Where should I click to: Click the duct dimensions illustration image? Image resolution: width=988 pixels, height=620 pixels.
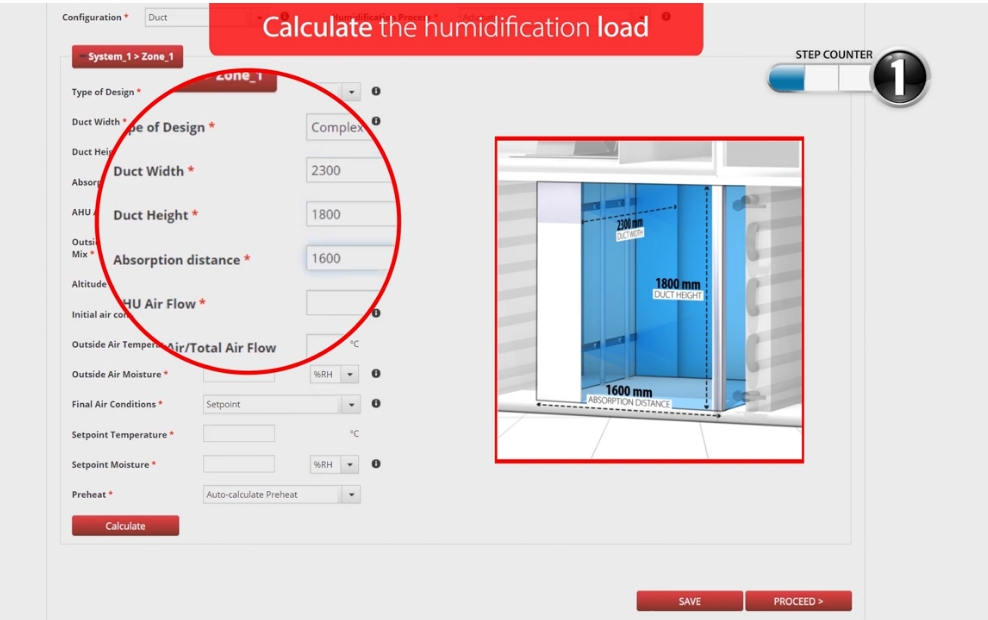[x=649, y=300]
